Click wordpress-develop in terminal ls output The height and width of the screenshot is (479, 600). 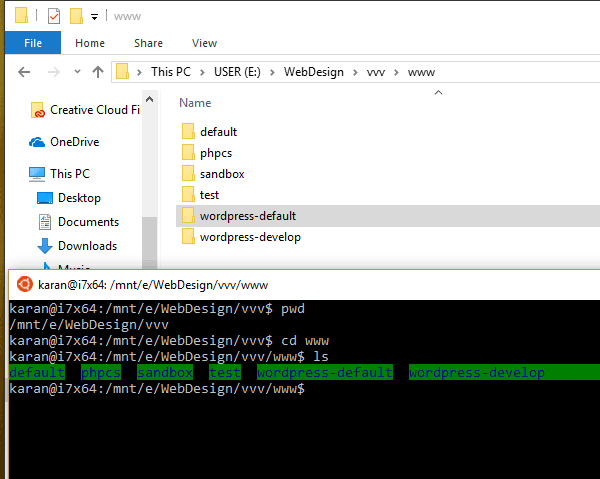476,373
